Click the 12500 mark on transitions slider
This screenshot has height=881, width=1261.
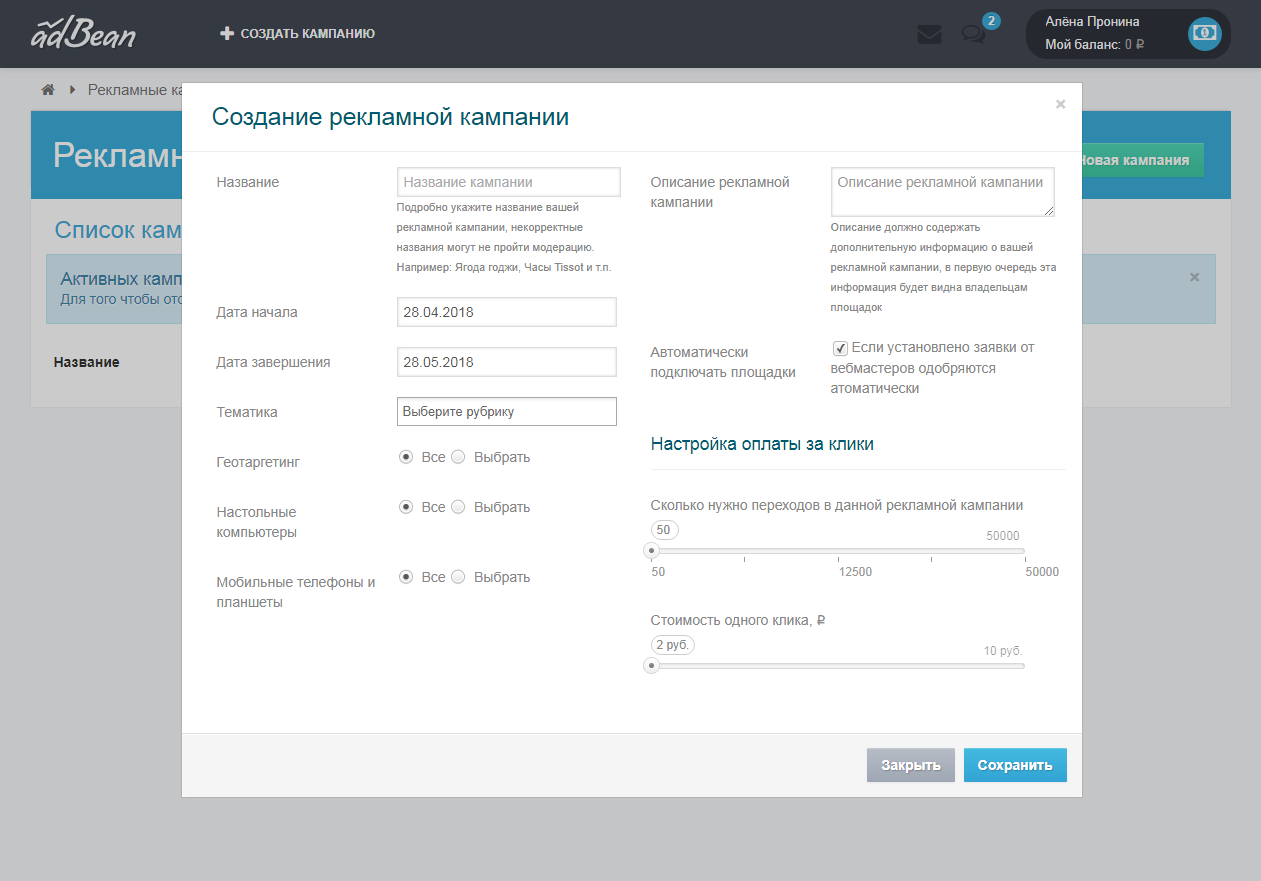point(855,572)
